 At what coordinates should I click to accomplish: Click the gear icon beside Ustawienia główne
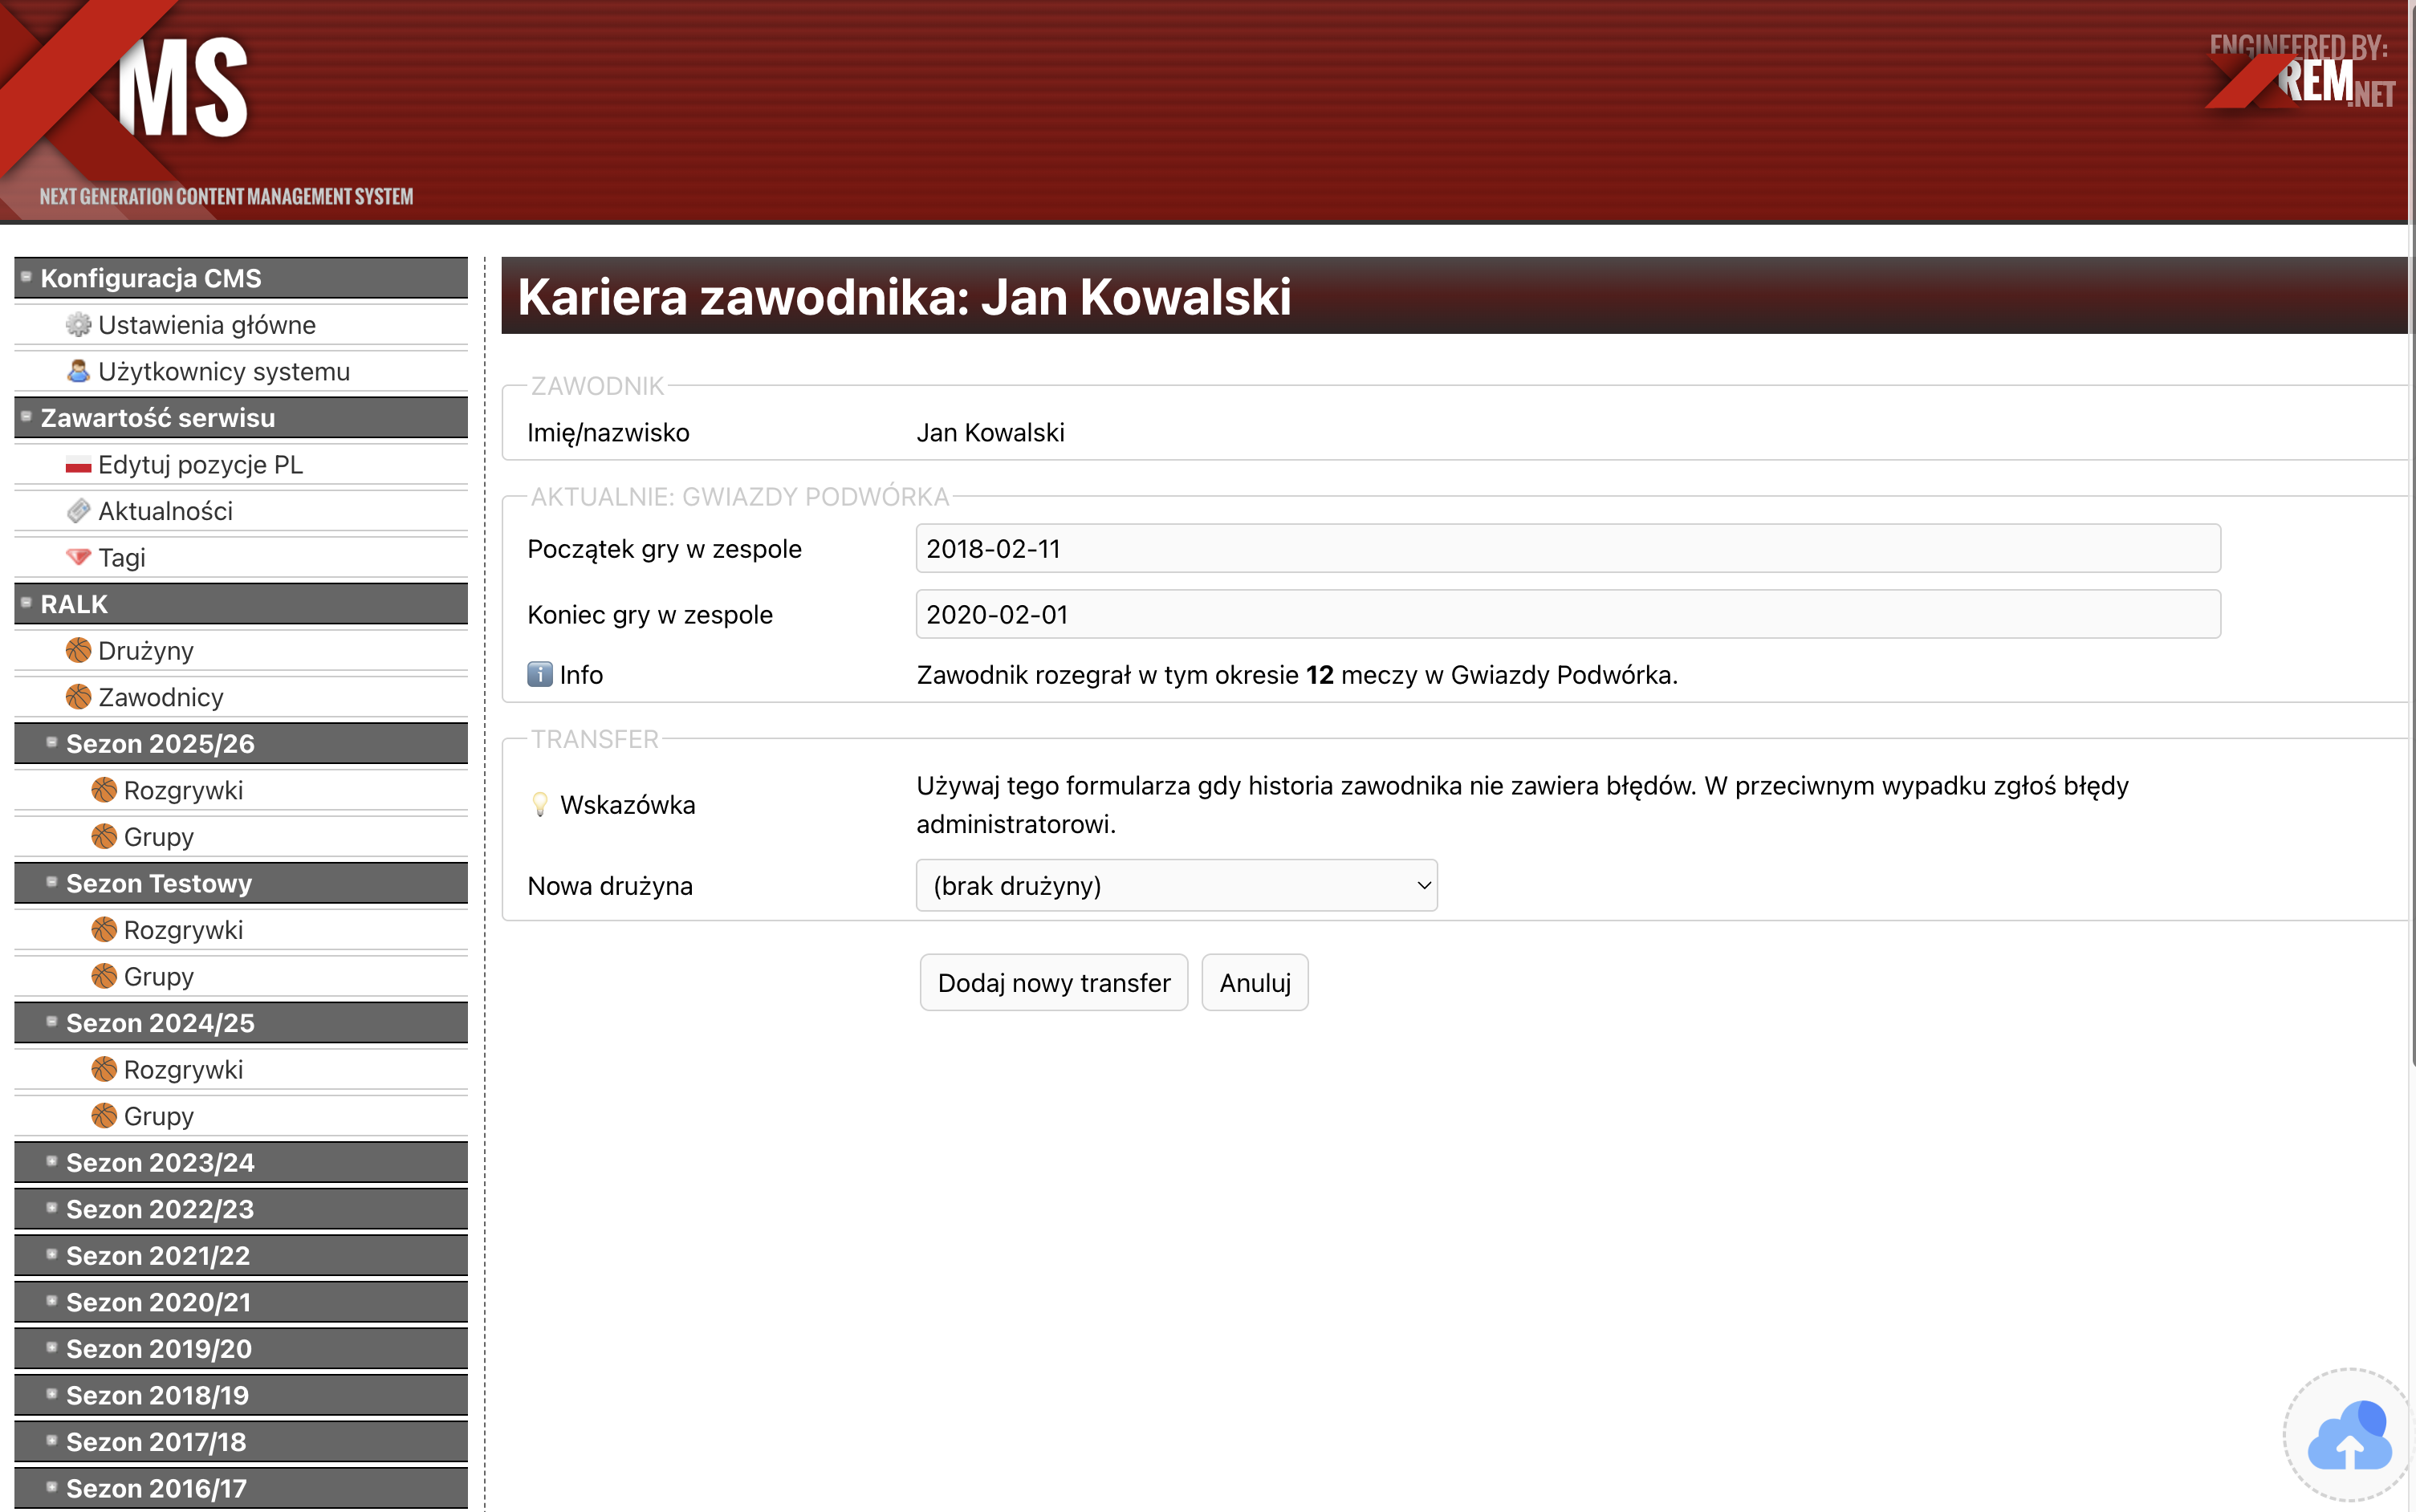coord(78,325)
